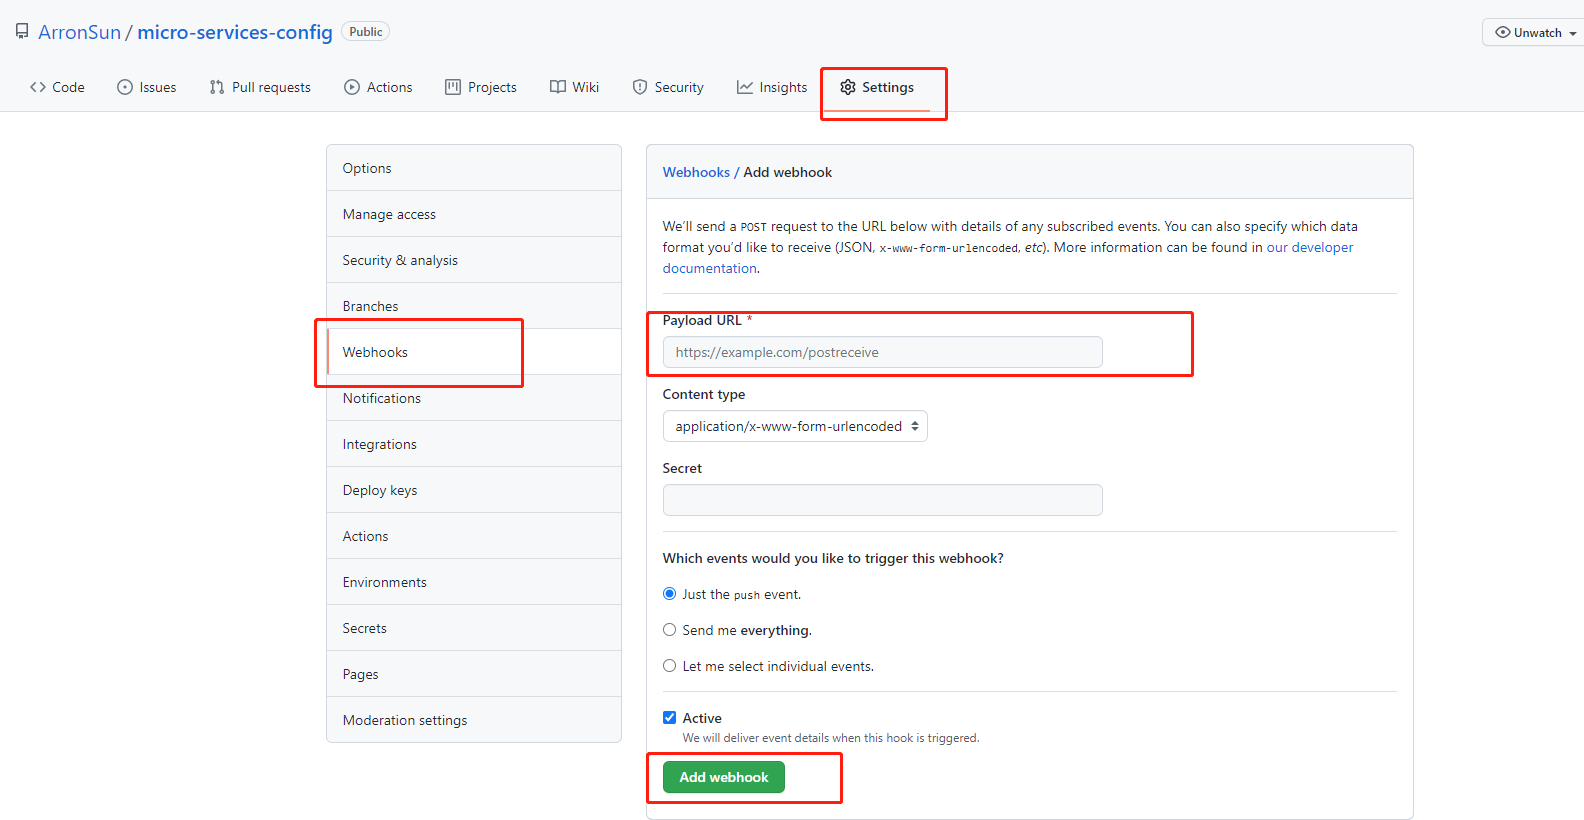Open the Security tab
The image size is (1584, 820).
coord(668,87)
